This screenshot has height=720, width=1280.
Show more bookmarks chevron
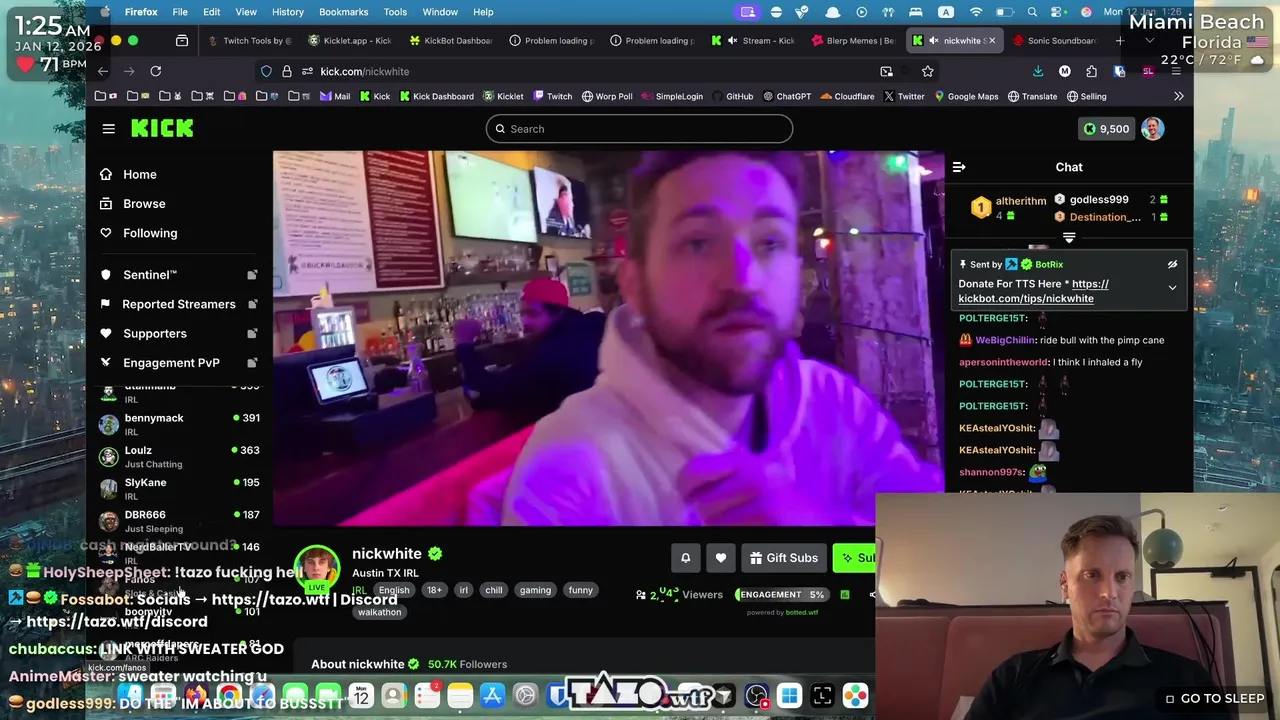(1178, 96)
